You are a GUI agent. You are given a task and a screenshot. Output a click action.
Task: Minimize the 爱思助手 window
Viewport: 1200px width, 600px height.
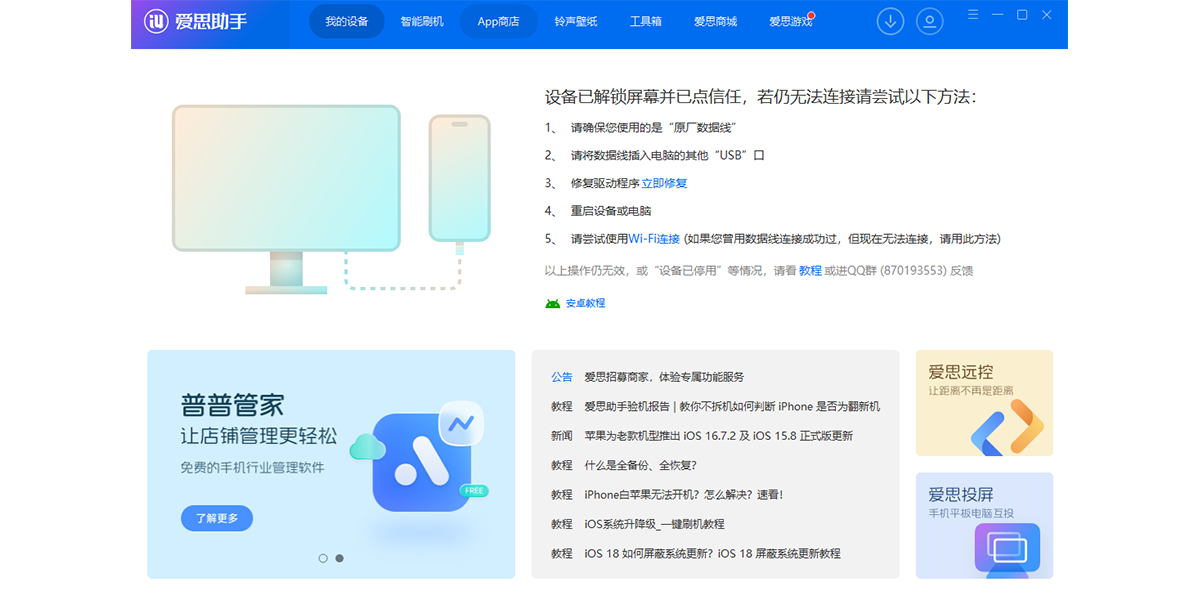tap(998, 15)
